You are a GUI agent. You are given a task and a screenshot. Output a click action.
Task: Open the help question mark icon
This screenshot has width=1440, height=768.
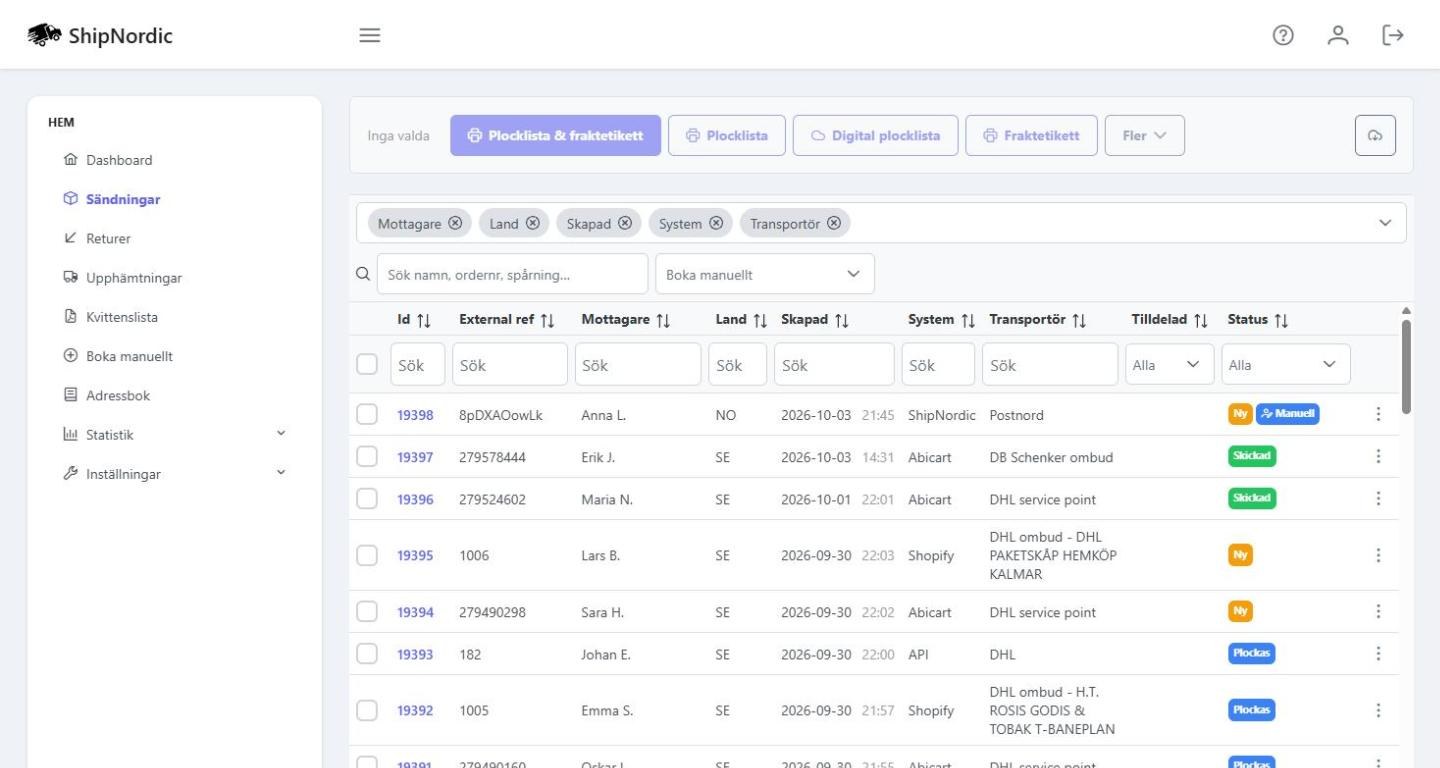tap(1283, 35)
